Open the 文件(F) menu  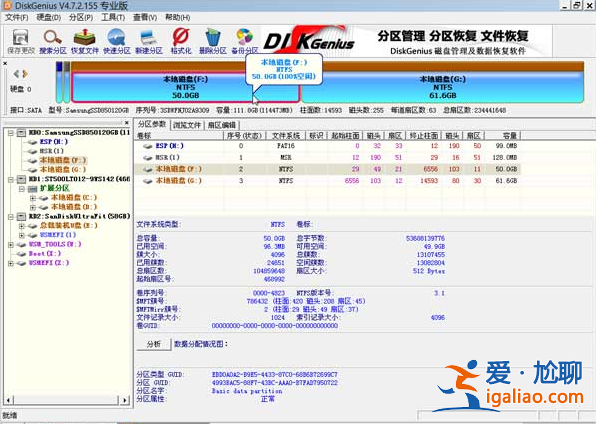tap(16, 17)
